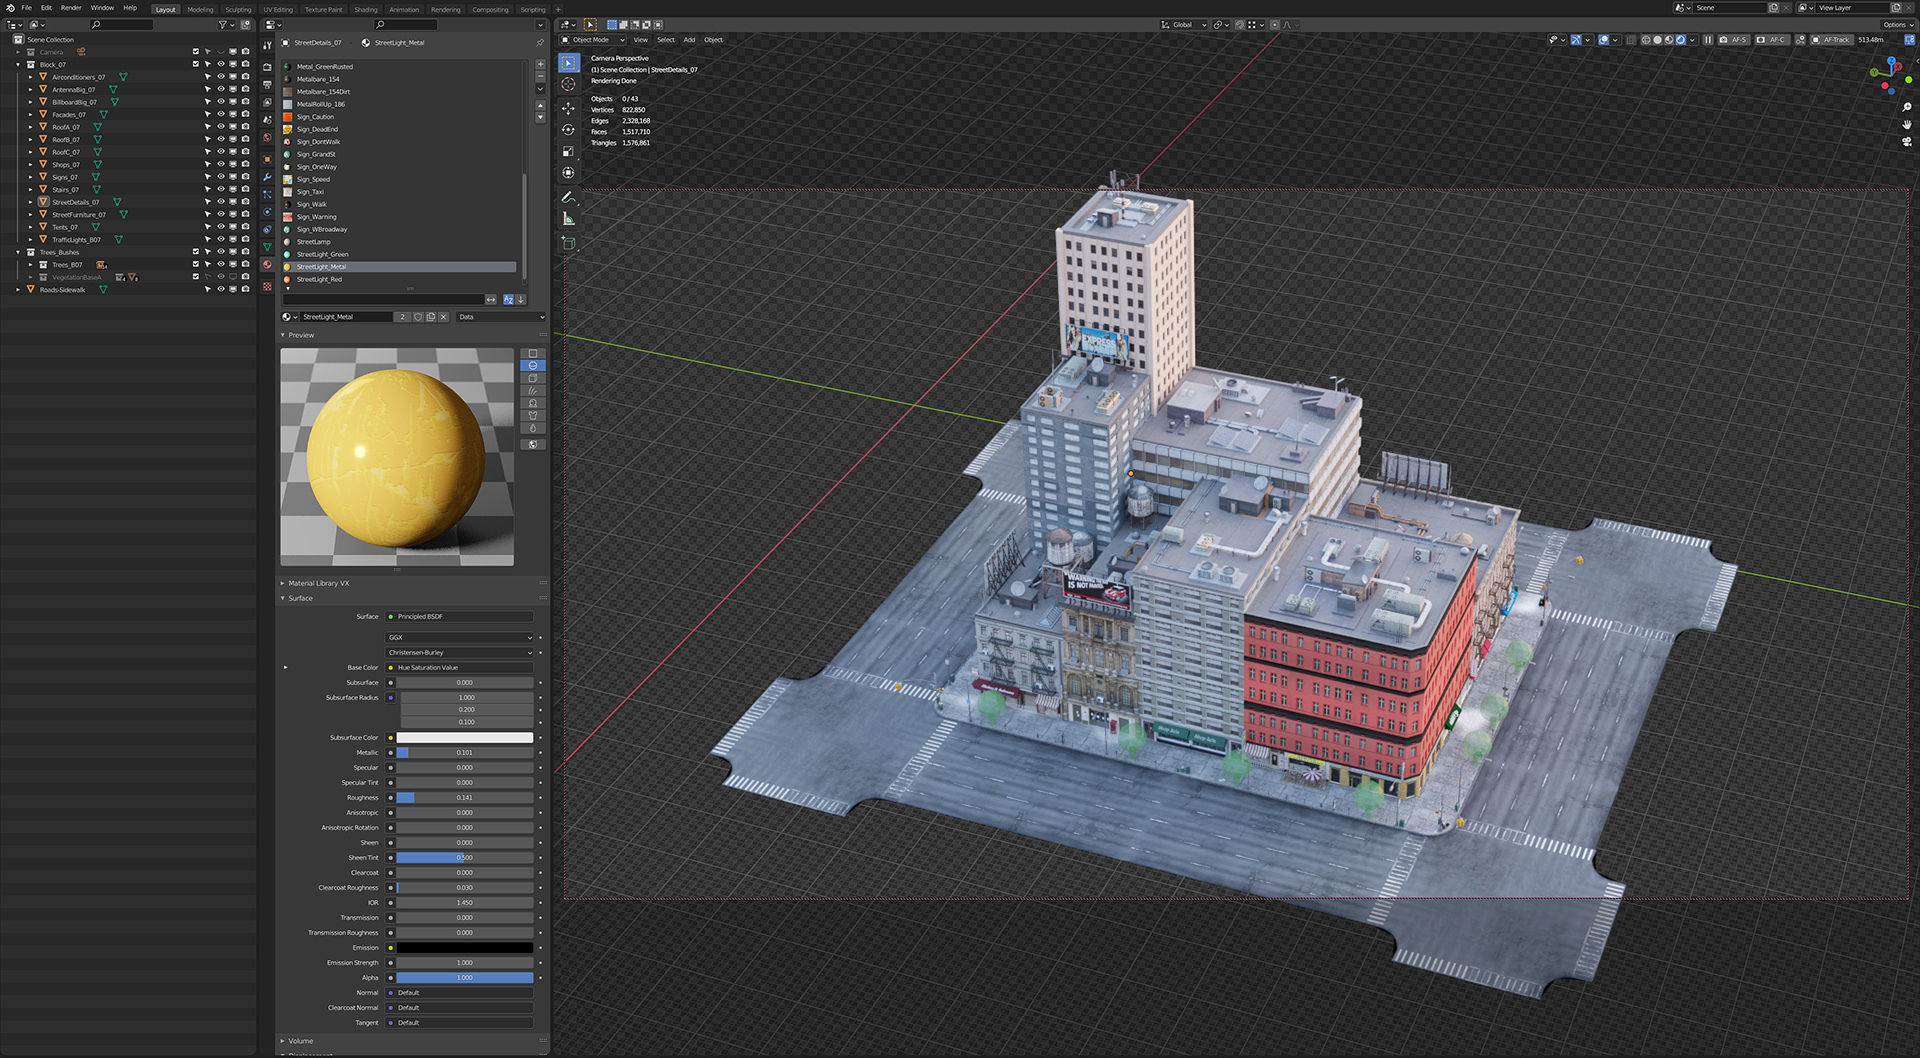
Task: Open the Tool settings properties tab
Action: 267,45
